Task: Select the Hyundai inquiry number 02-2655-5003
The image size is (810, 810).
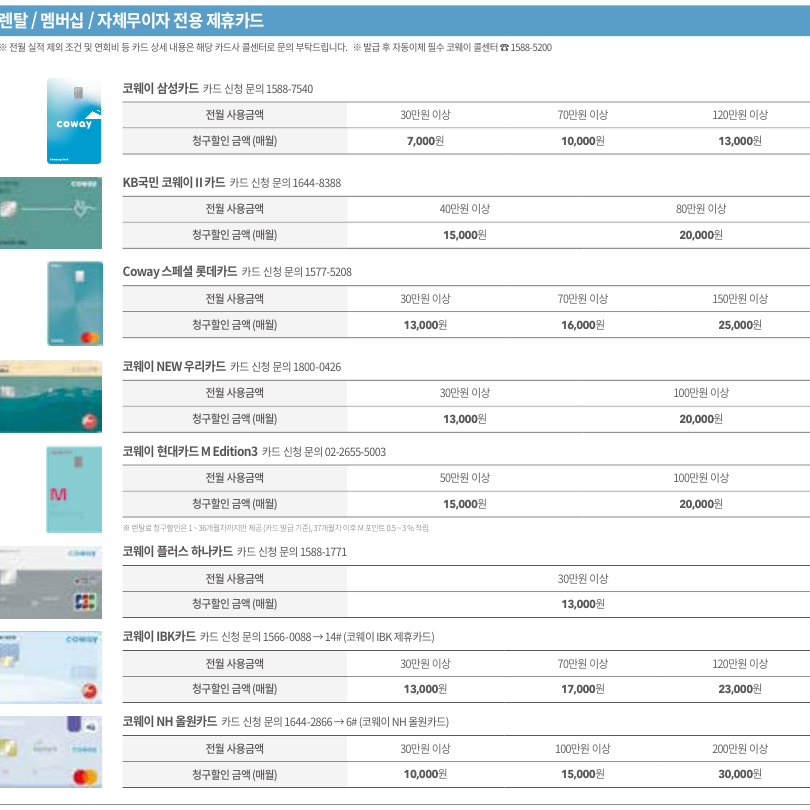Action: pos(355,452)
